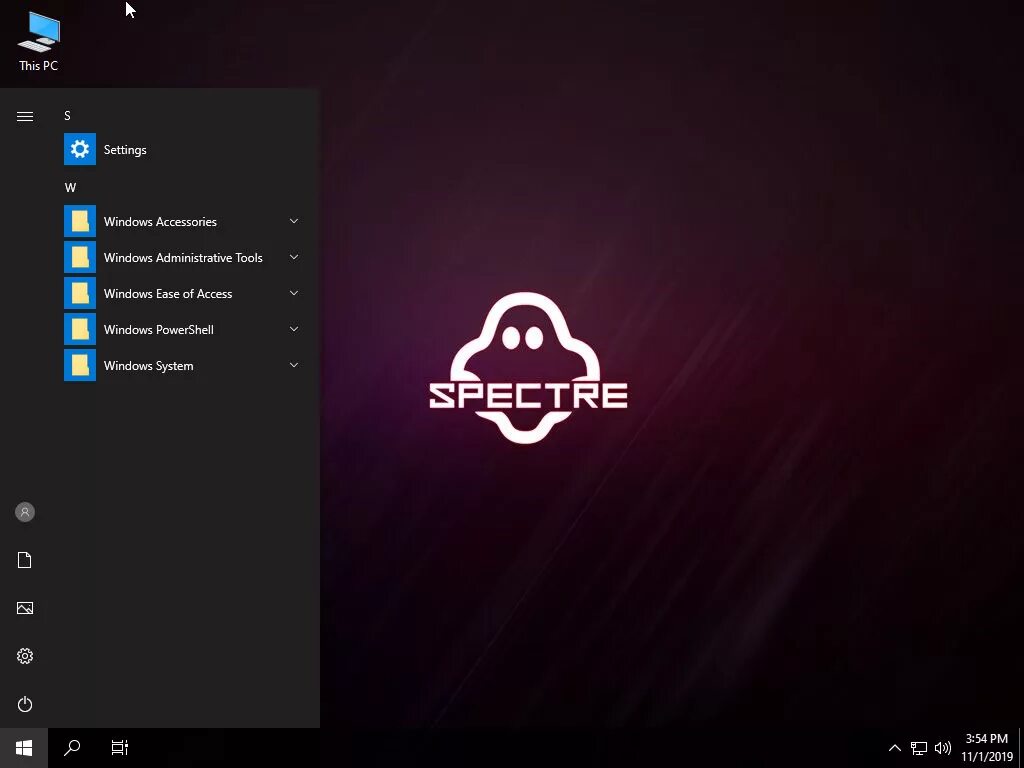
Task: Open the Settings gear in Start sidebar
Action: tap(25, 656)
